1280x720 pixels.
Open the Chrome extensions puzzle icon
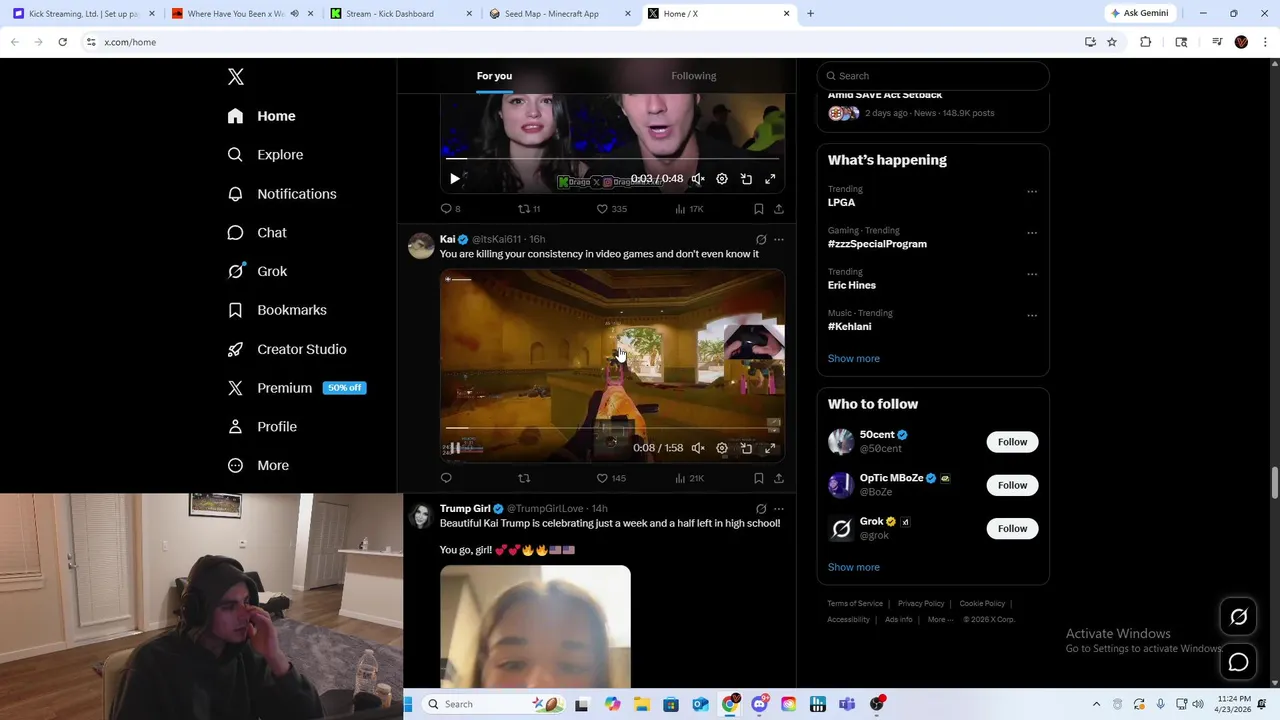1146,42
